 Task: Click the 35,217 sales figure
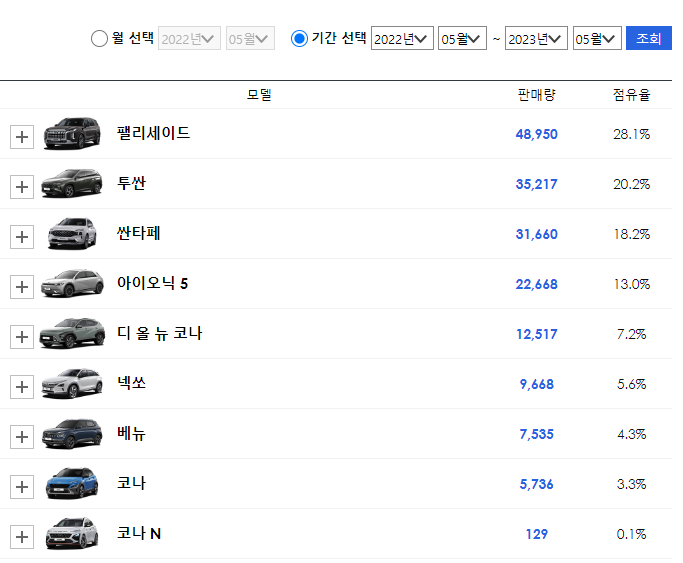tap(537, 184)
